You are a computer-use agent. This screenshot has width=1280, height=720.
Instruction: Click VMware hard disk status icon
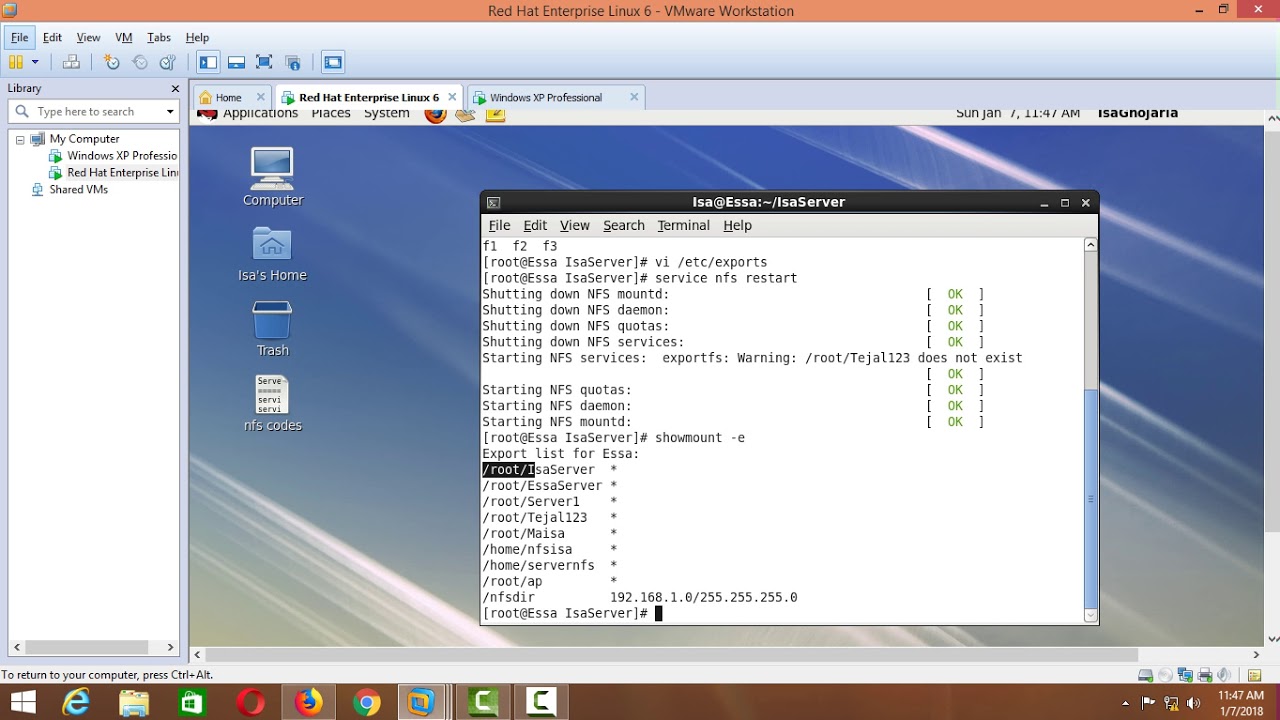1146,675
